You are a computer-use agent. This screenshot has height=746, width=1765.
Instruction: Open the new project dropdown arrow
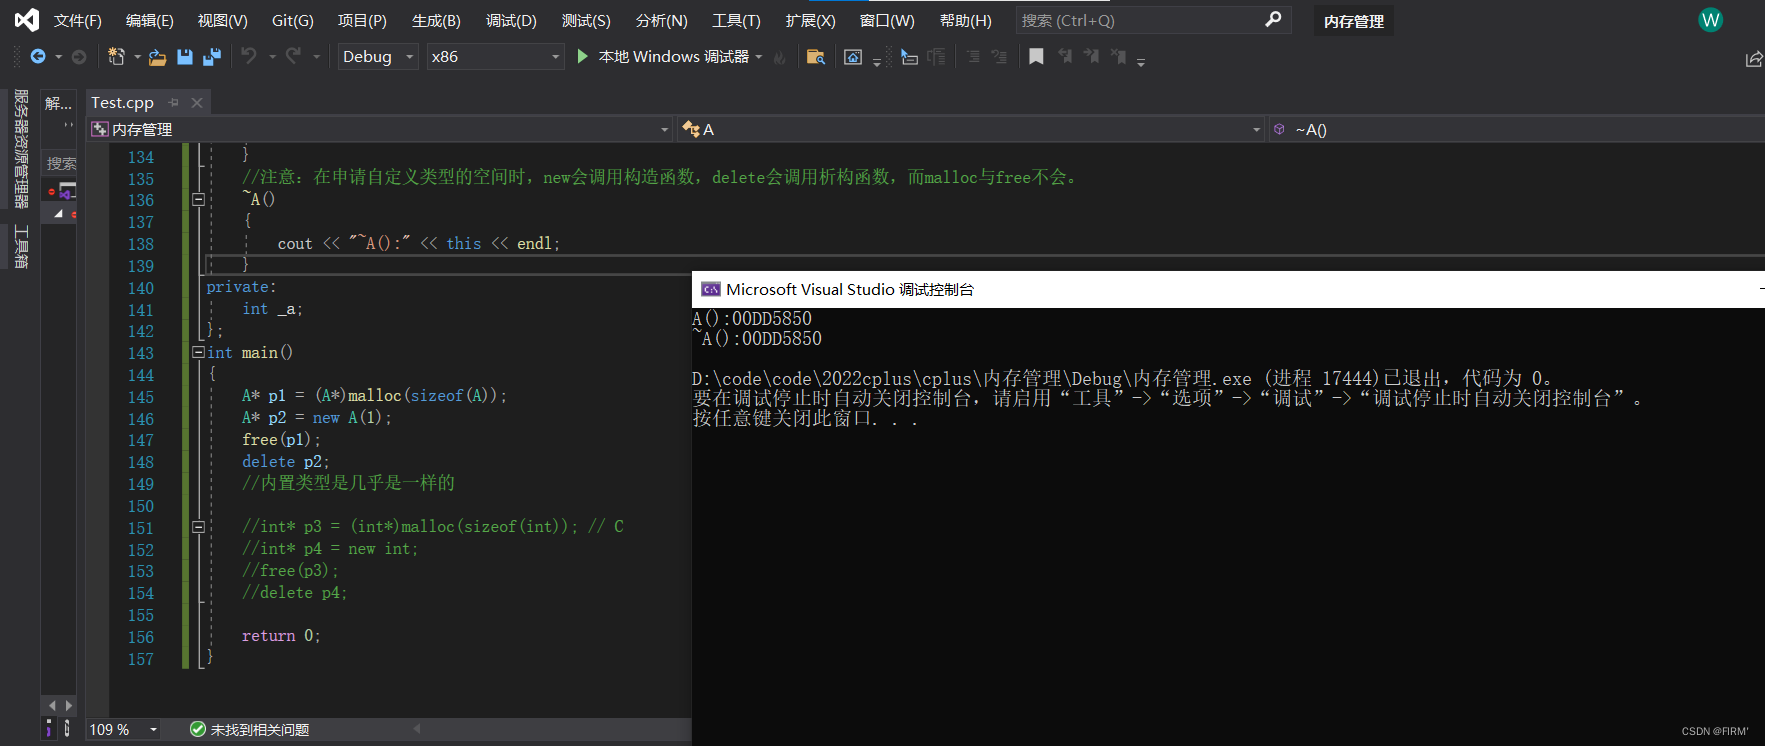[137, 57]
